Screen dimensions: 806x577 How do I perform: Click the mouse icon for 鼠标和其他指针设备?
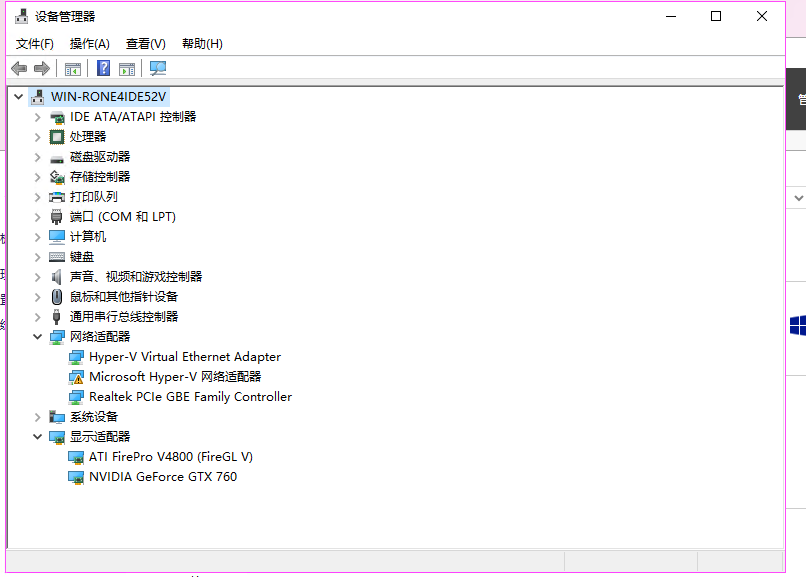(x=57, y=297)
